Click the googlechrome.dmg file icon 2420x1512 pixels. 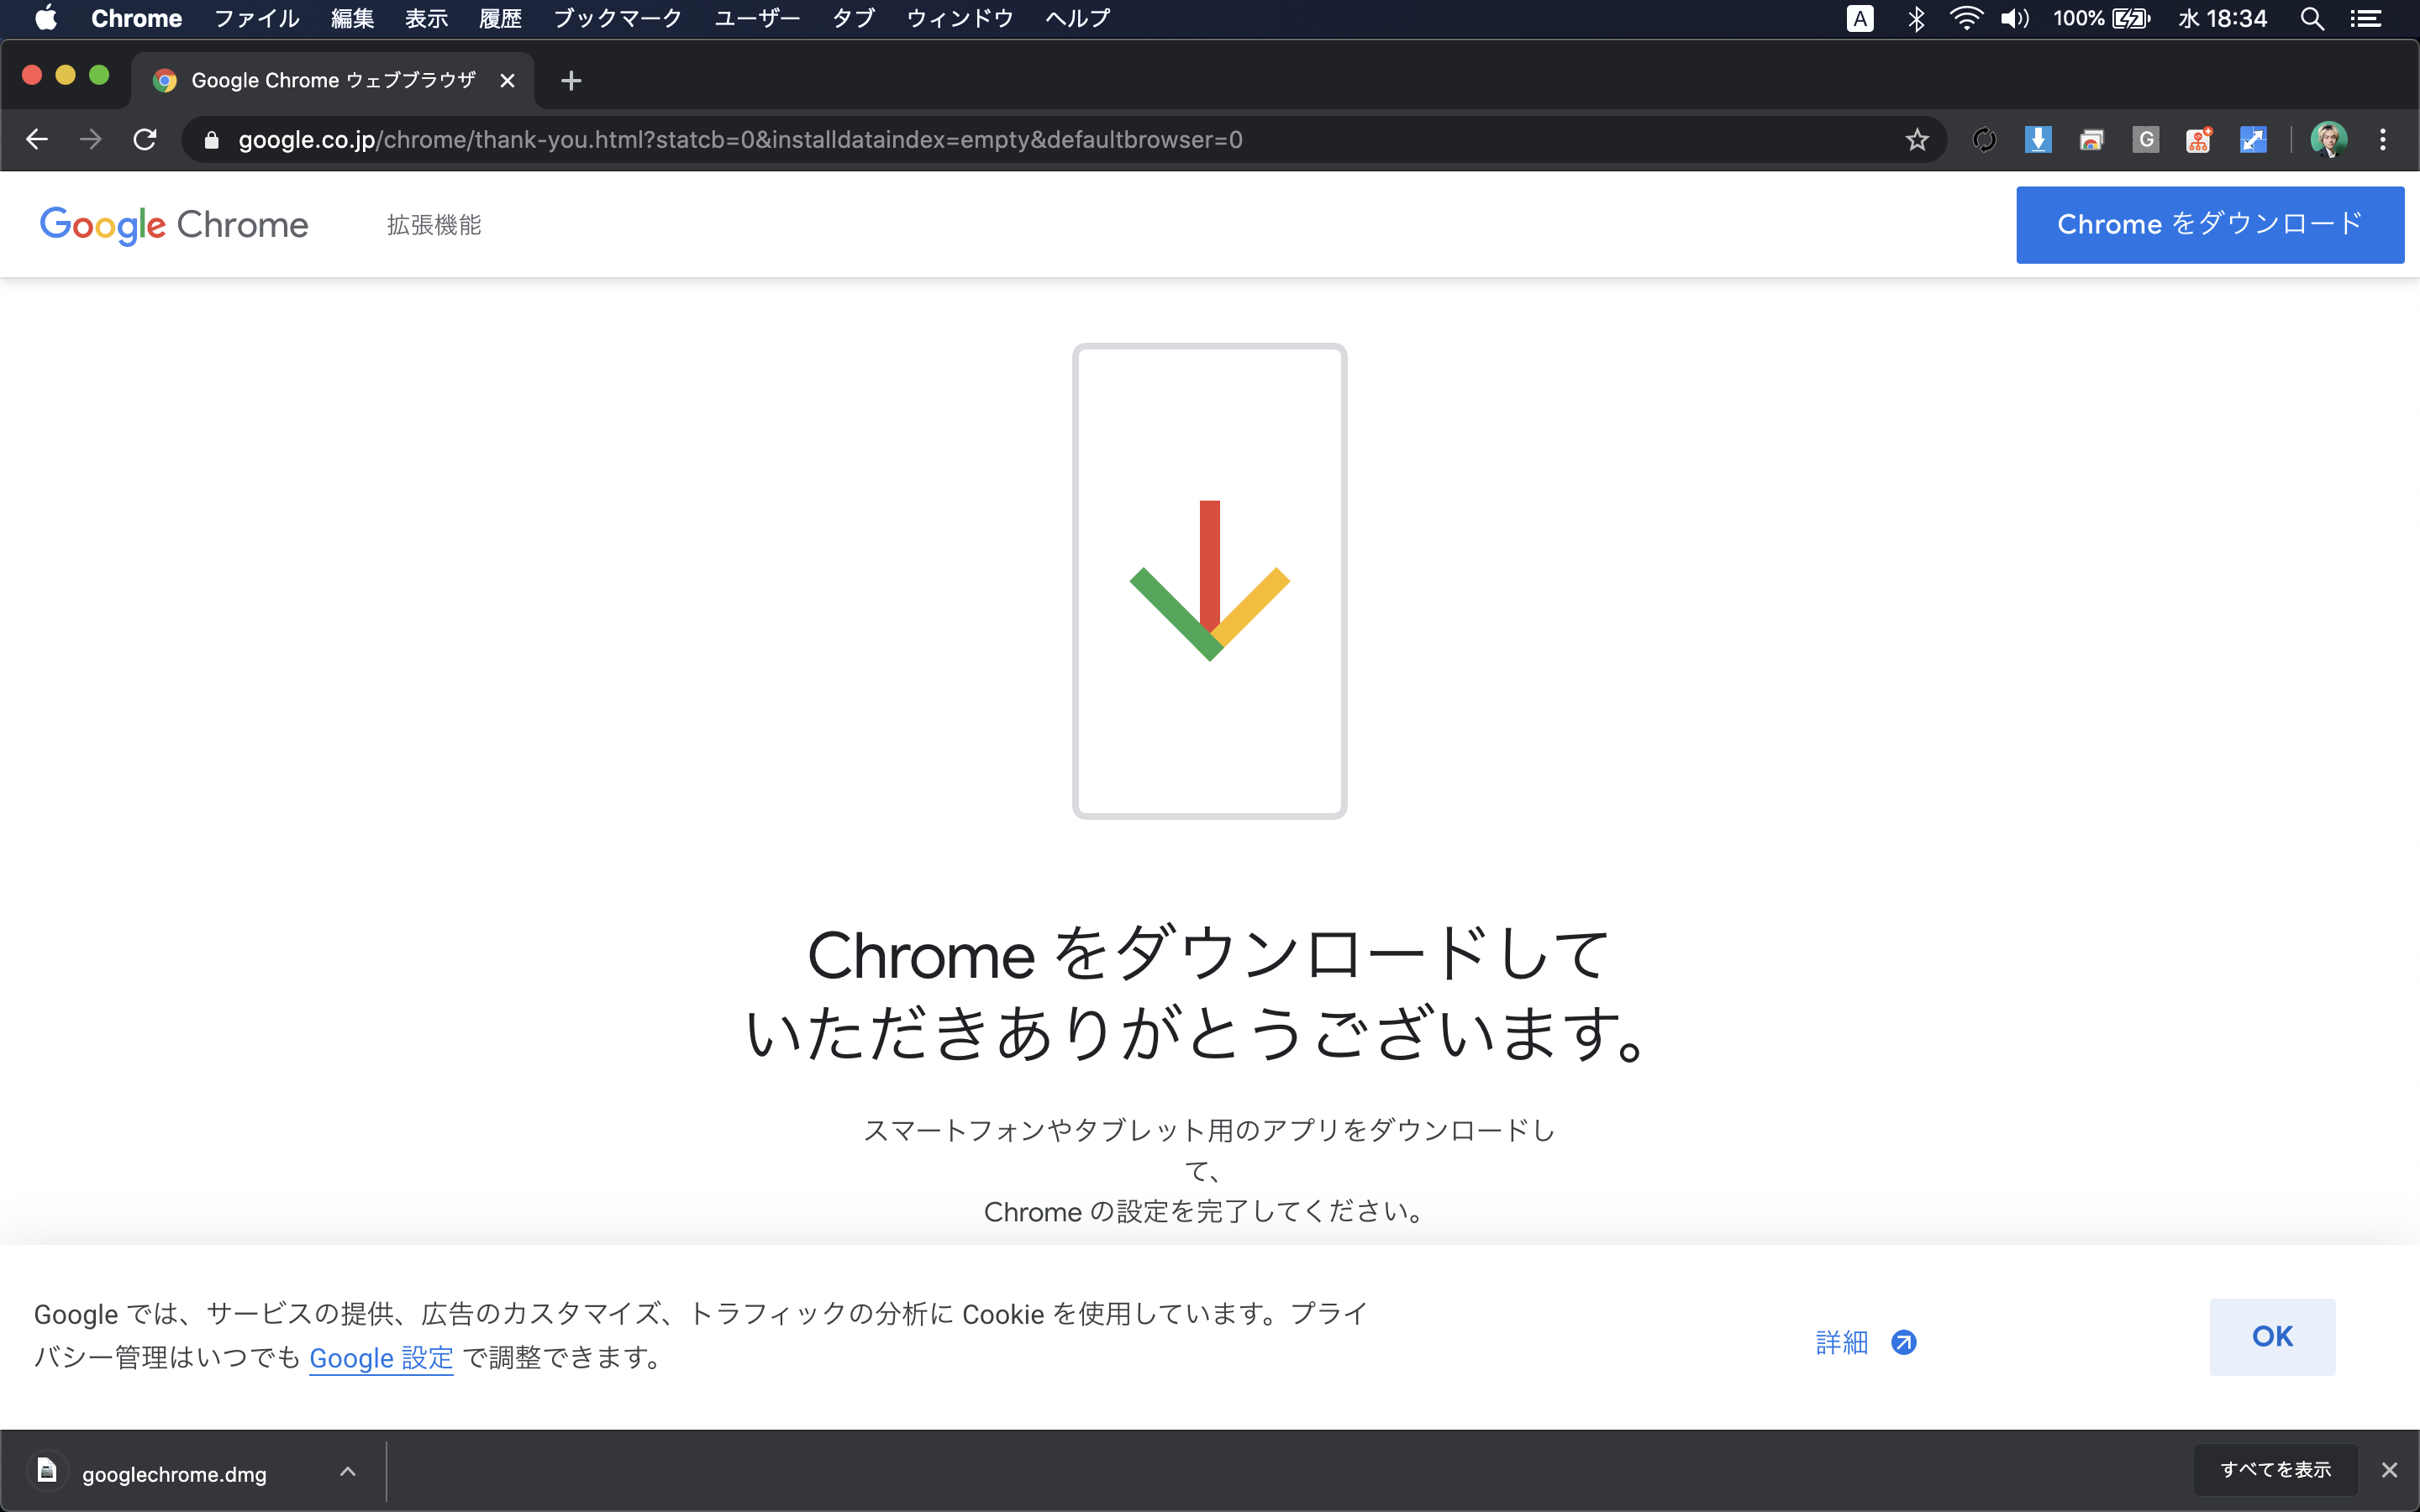[47, 1470]
